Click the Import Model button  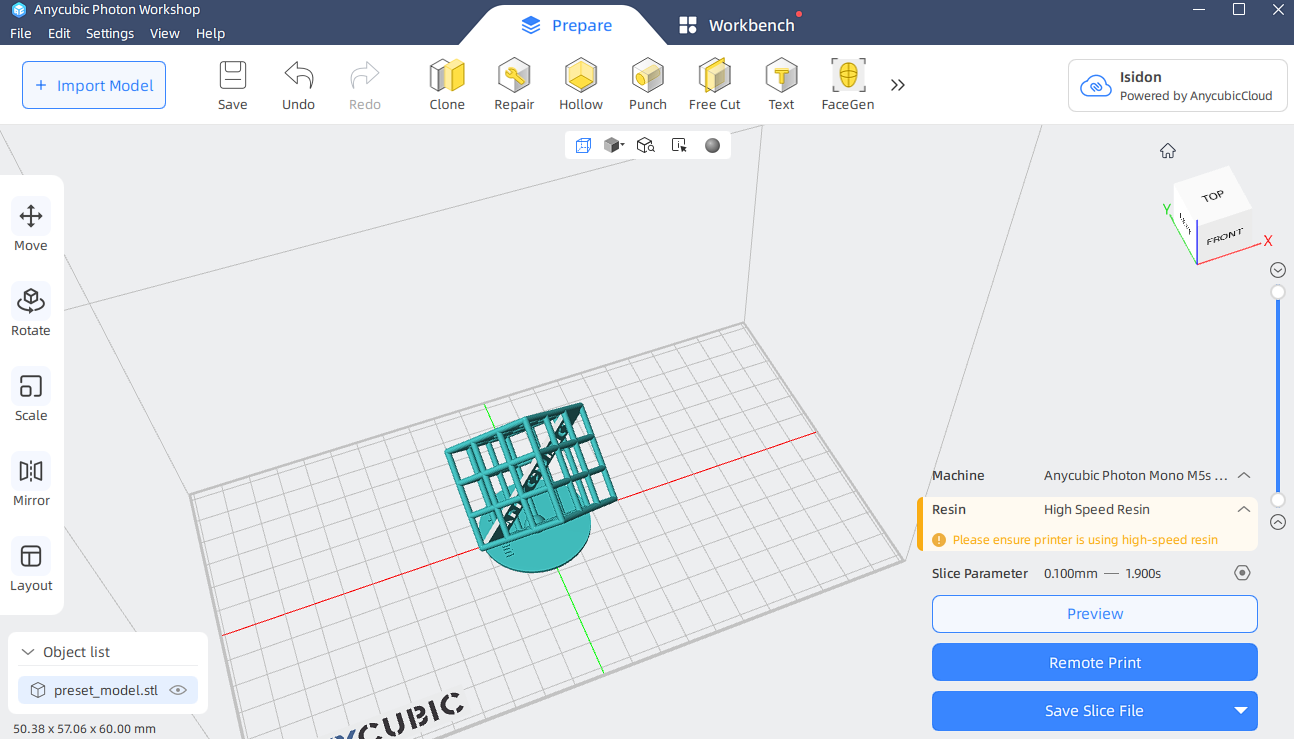(x=94, y=85)
